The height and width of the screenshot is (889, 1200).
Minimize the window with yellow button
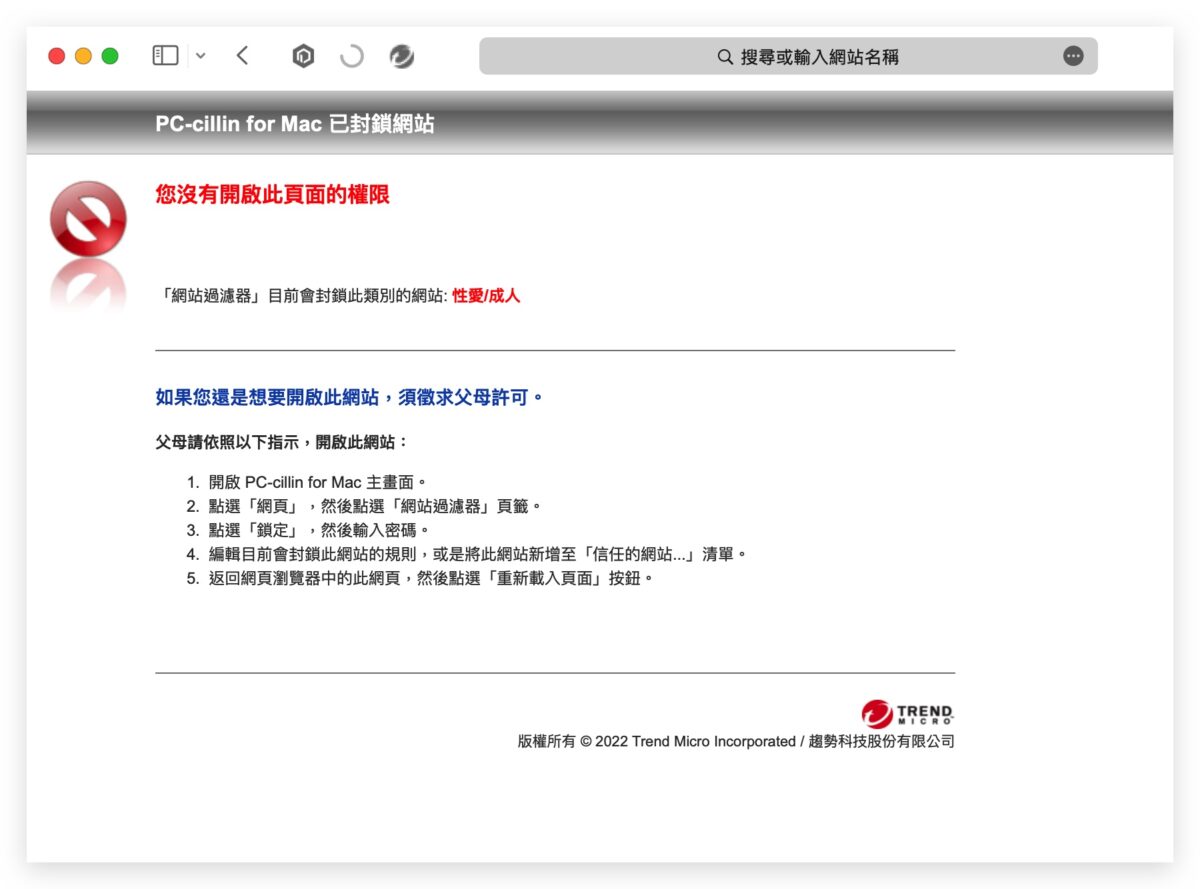tap(83, 56)
